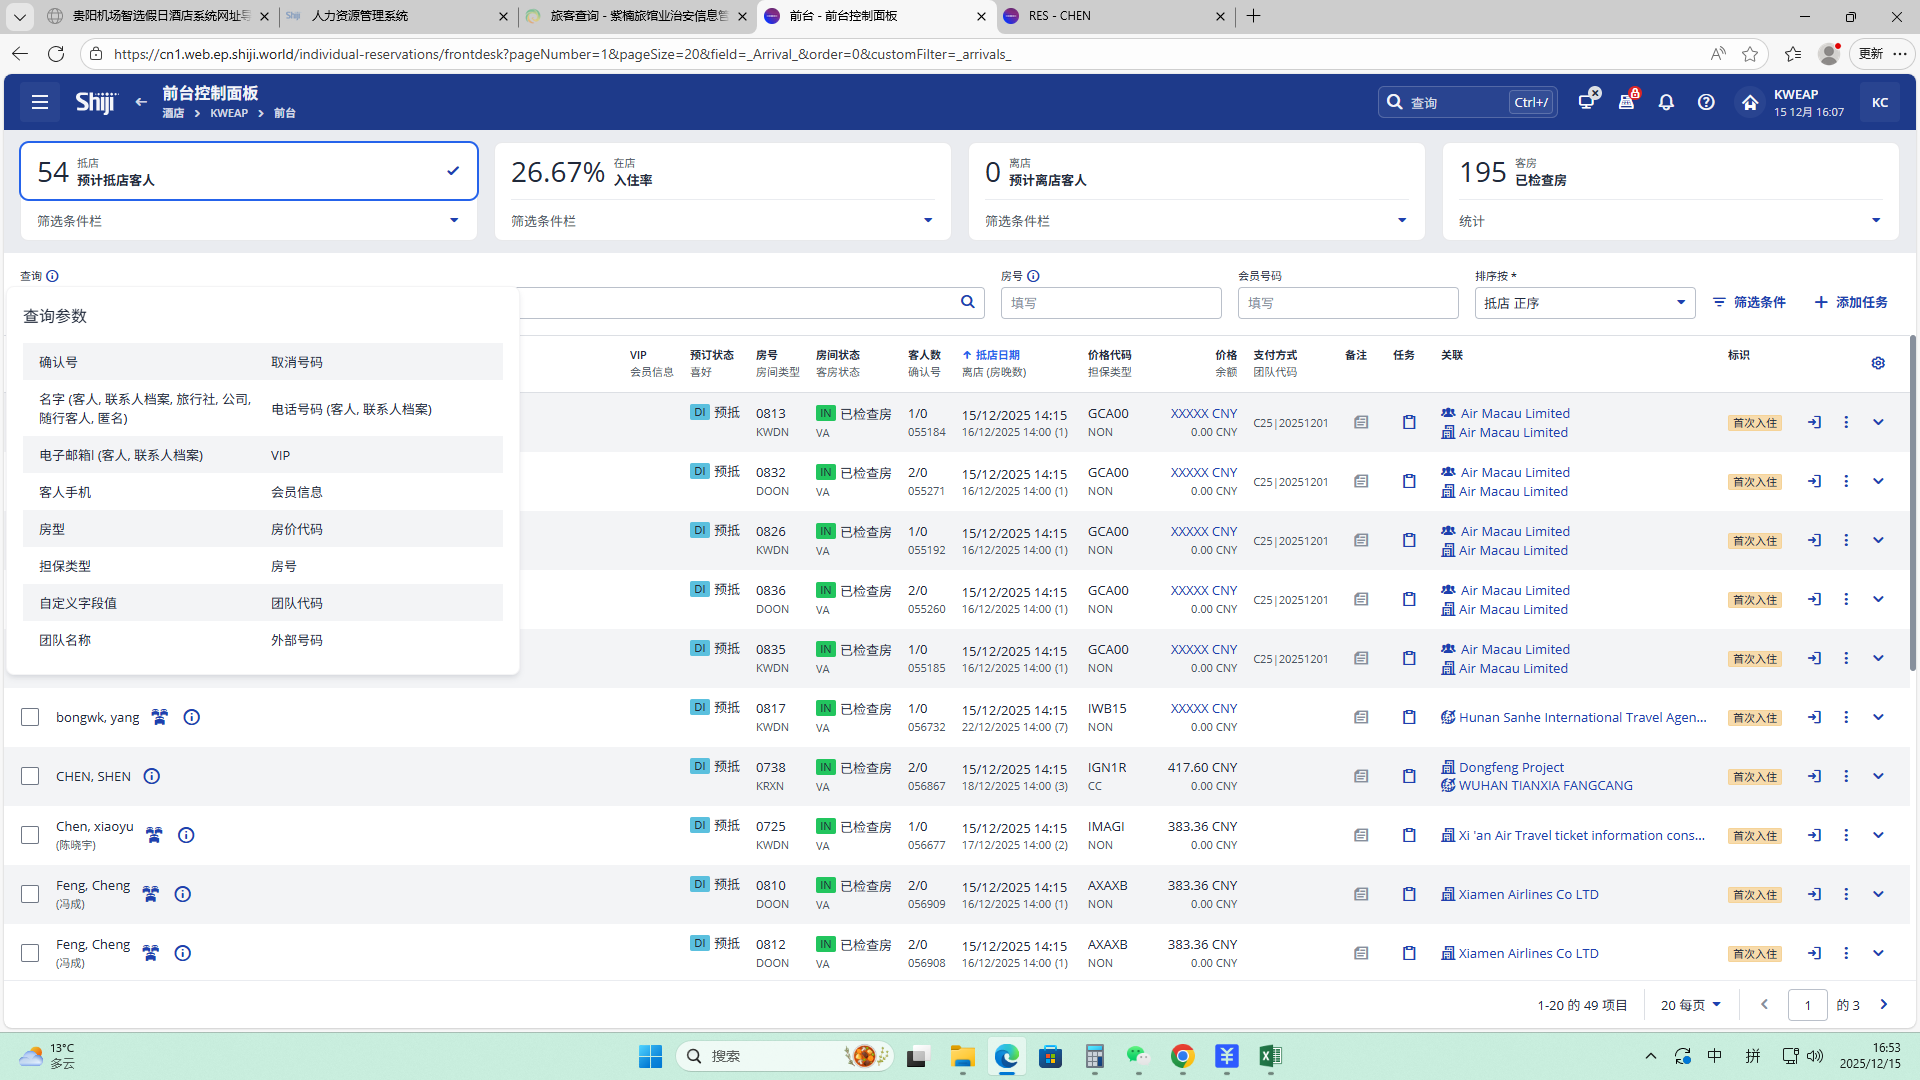Click the 添加任务 button

pyautogui.click(x=1851, y=302)
